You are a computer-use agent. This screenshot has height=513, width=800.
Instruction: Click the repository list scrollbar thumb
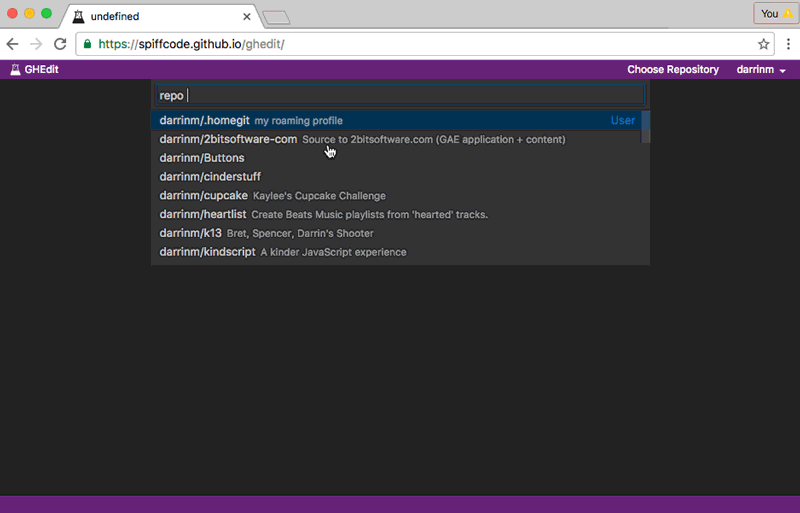click(645, 127)
